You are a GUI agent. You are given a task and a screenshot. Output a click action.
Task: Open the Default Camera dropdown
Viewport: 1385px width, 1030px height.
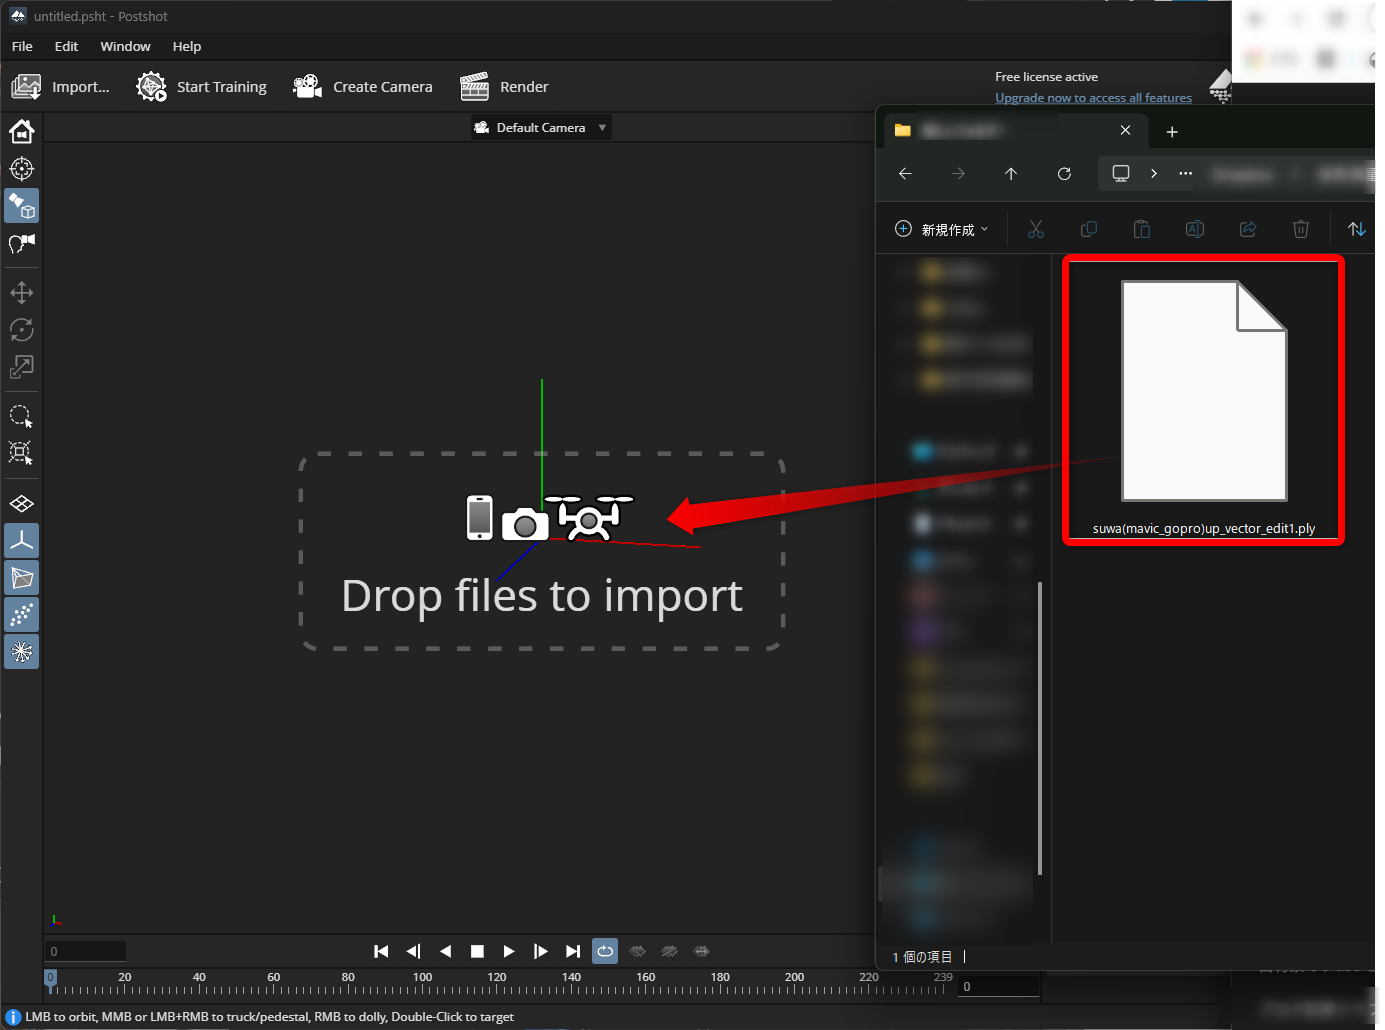click(540, 128)
